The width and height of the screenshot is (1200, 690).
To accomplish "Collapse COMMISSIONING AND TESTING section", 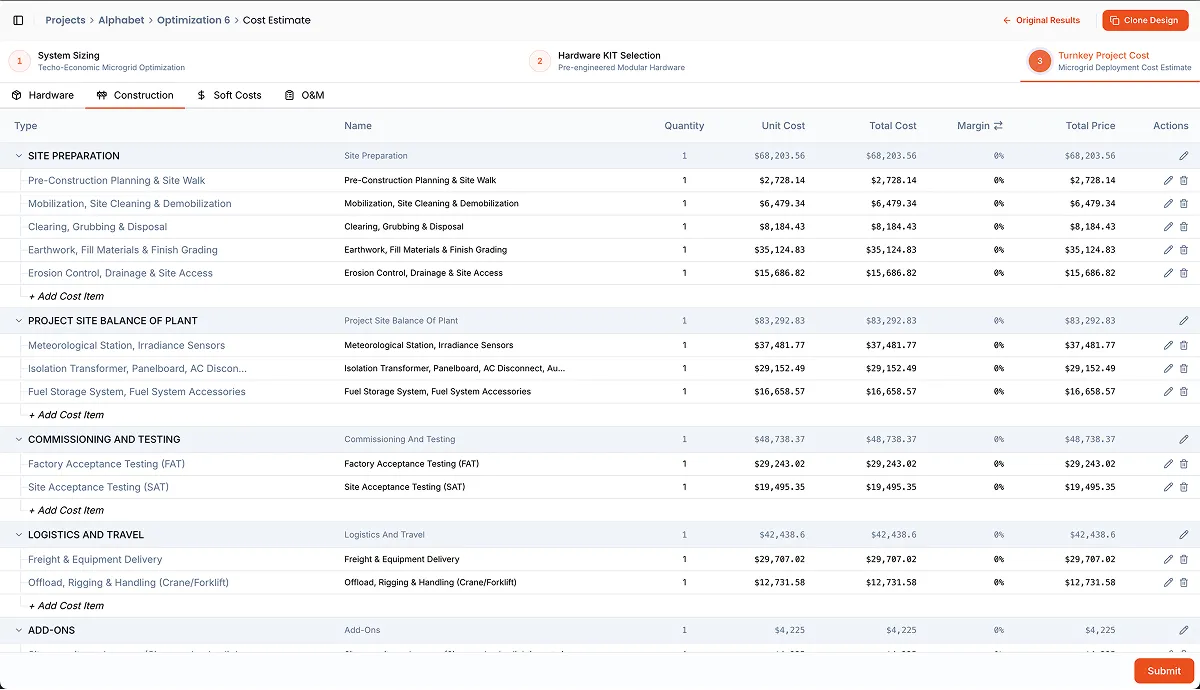I will click(x=18, y=440).
